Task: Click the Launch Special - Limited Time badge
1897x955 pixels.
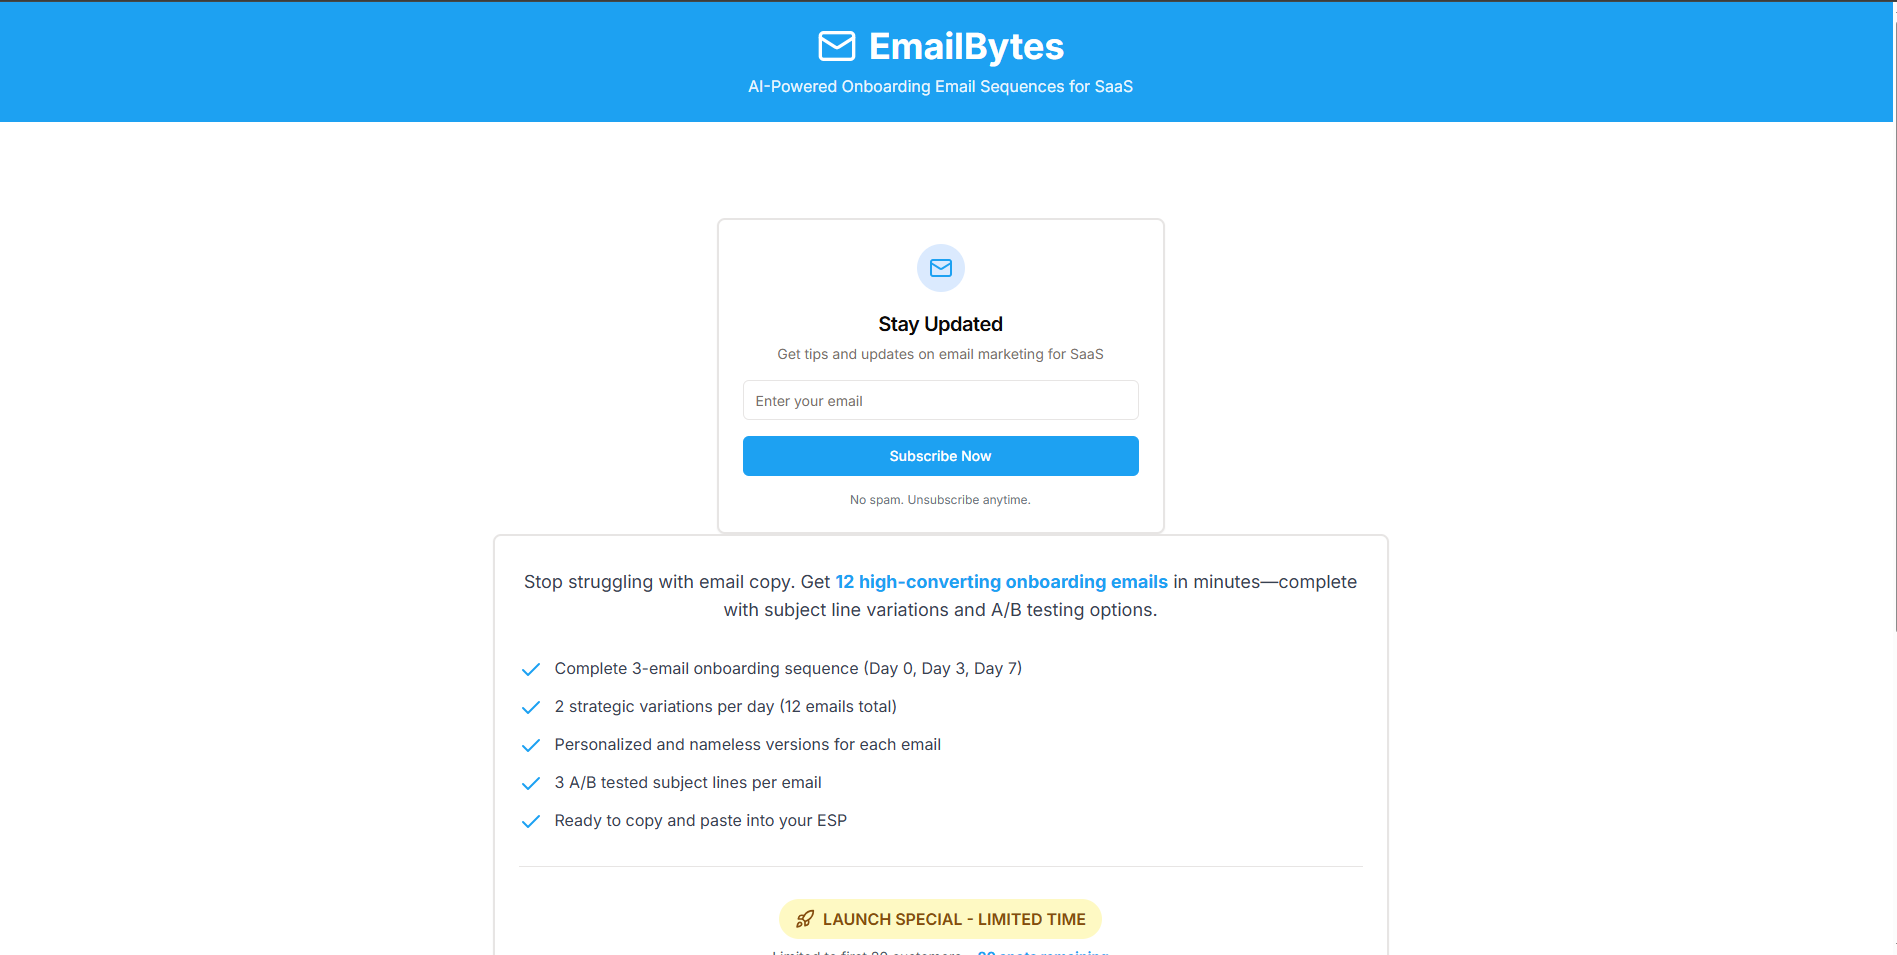Action: coord(940,919)
